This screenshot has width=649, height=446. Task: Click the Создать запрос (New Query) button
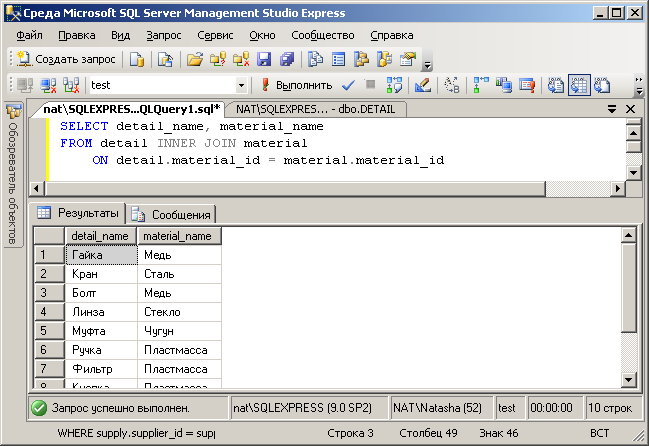(x=66, y=60)
